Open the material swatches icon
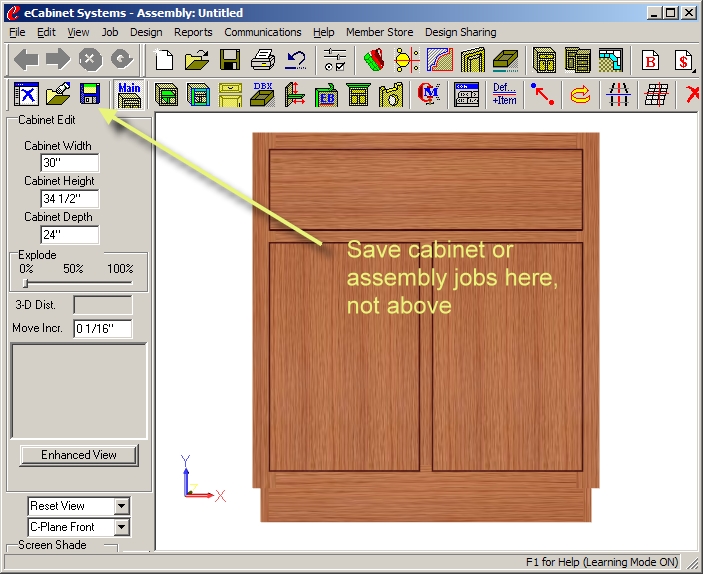The width and height of the screenshot is (703, 574). 375,60
